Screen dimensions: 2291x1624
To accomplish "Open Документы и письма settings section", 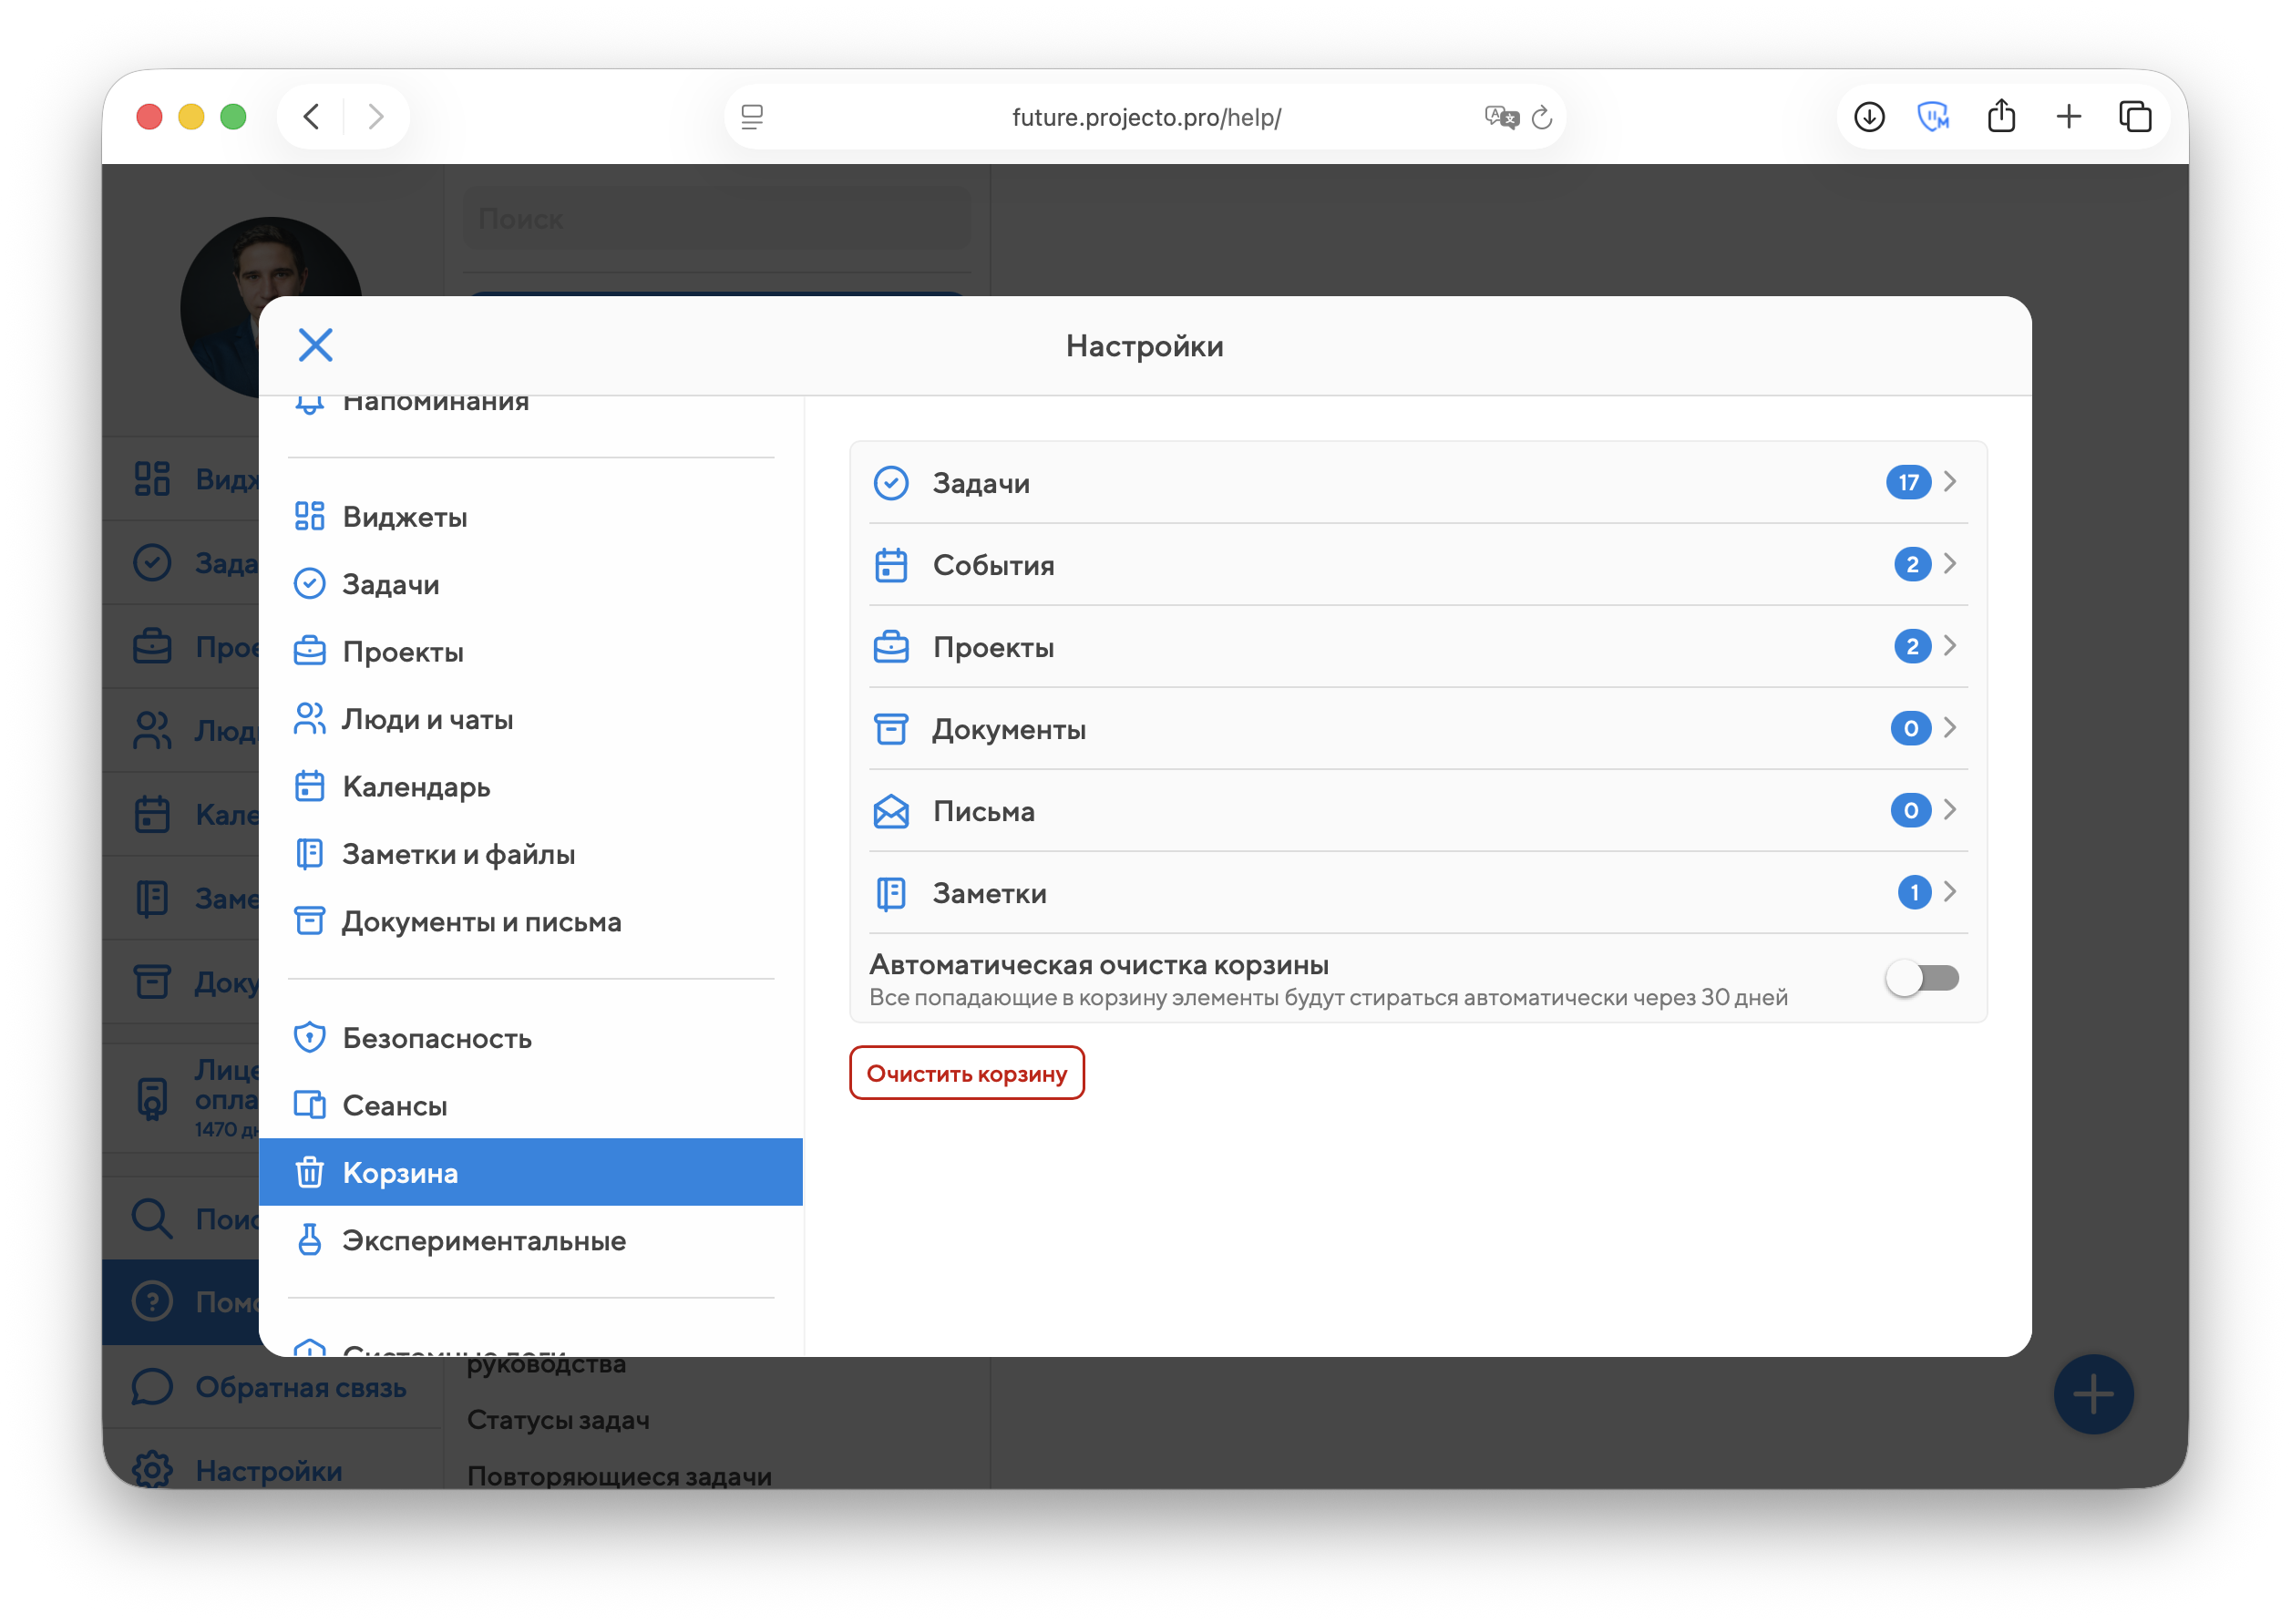I will point(481,922).
